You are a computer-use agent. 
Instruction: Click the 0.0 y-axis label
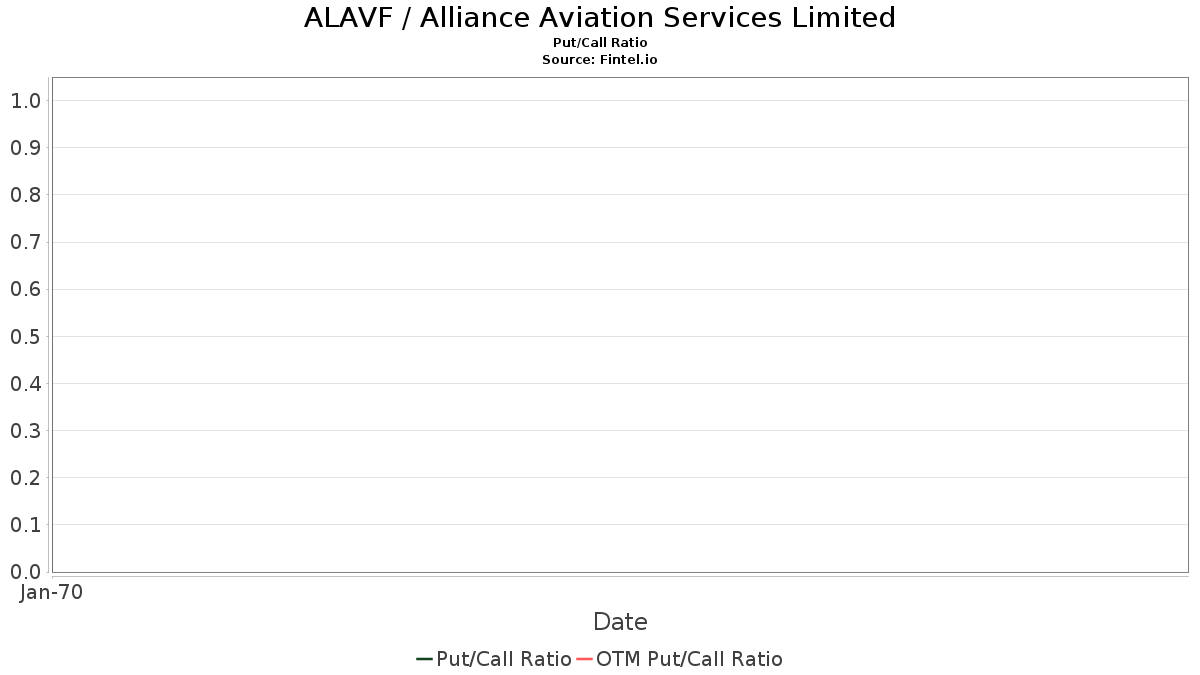point(25,572)
